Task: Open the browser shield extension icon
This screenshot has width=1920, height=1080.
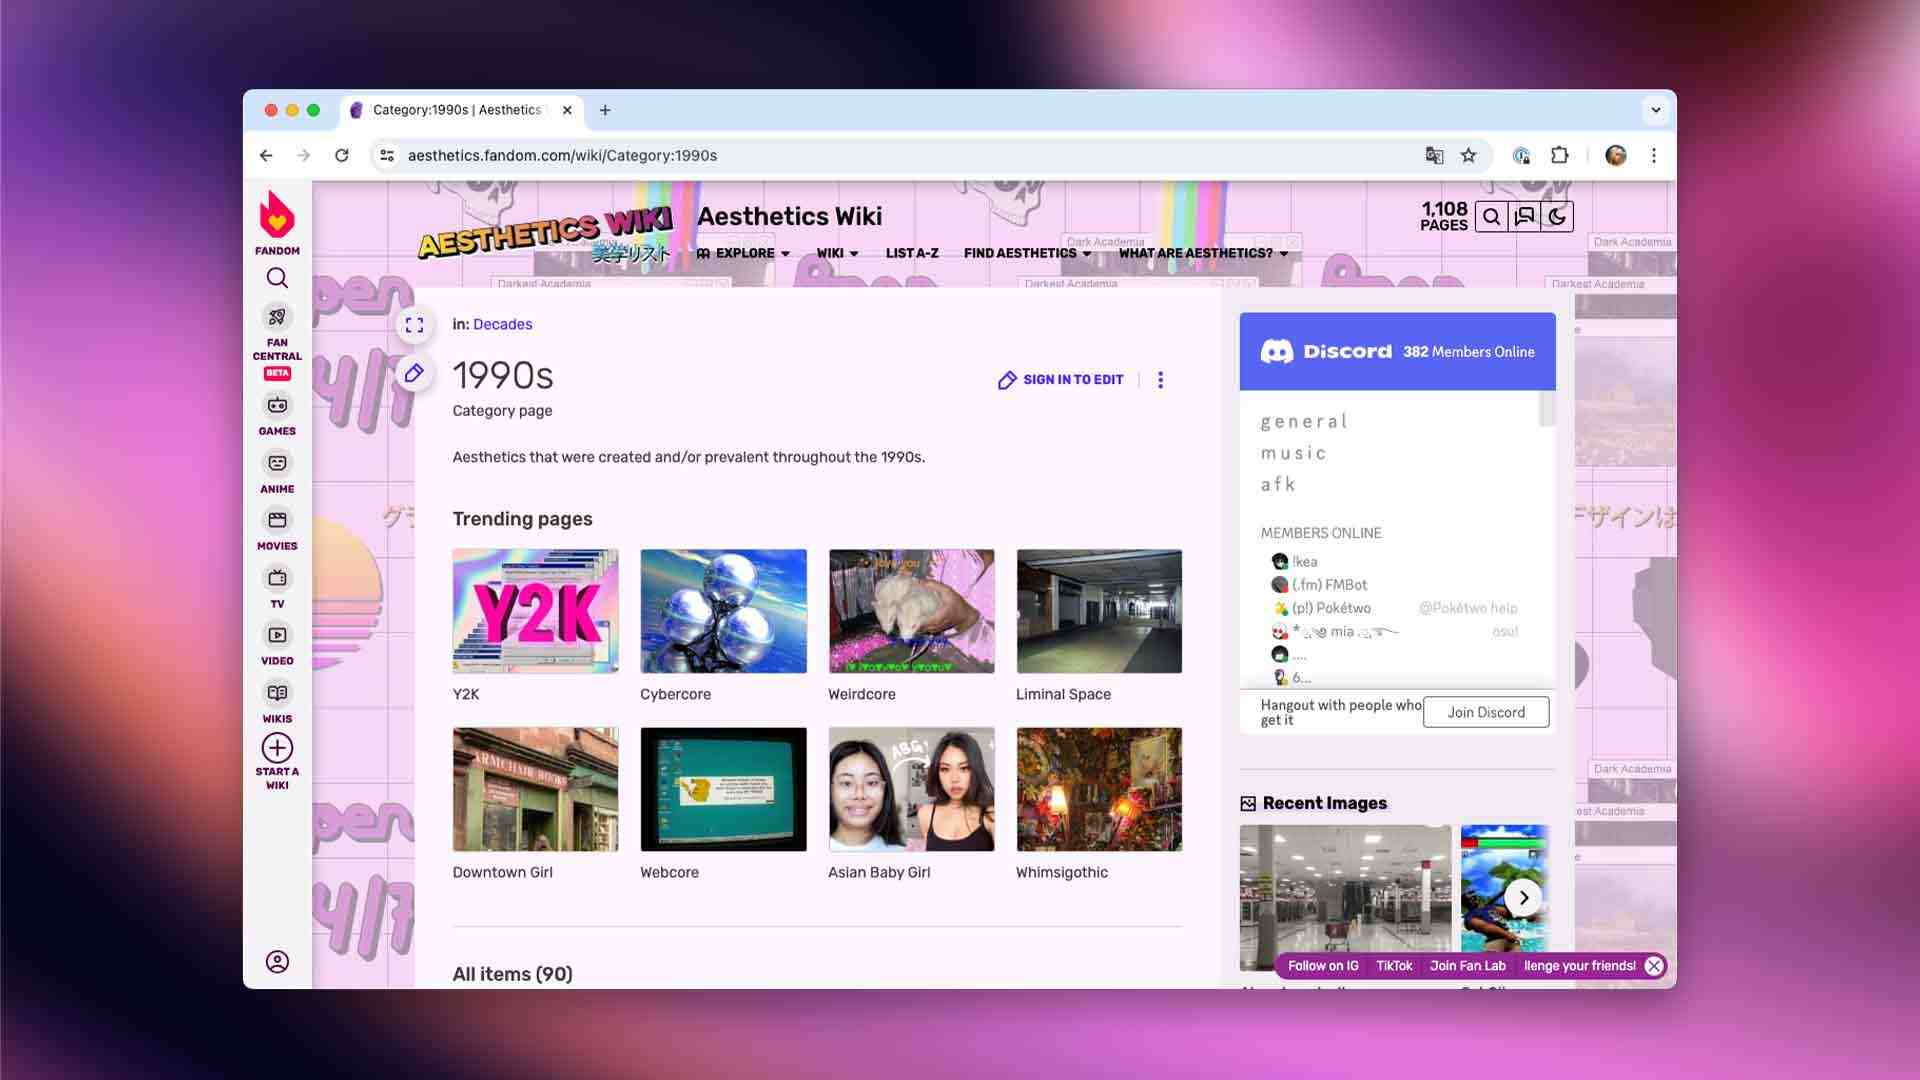Action: coord(1521,155)
